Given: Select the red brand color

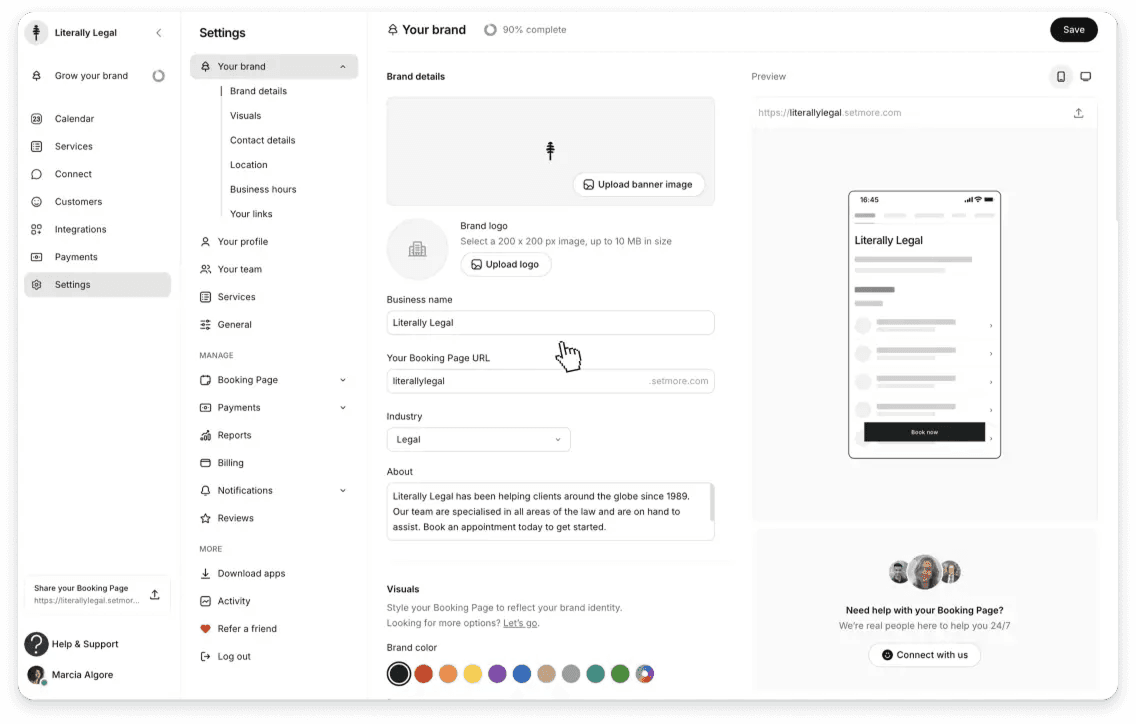Looking at the screenshot, I should 423,674.
